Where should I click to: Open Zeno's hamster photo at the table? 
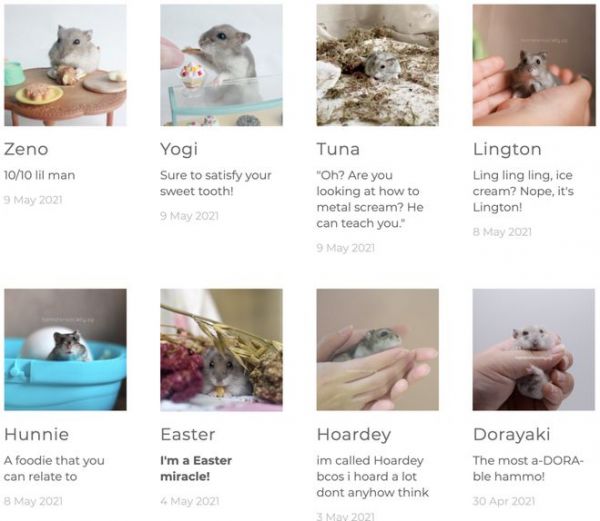(x=65, y=65)
